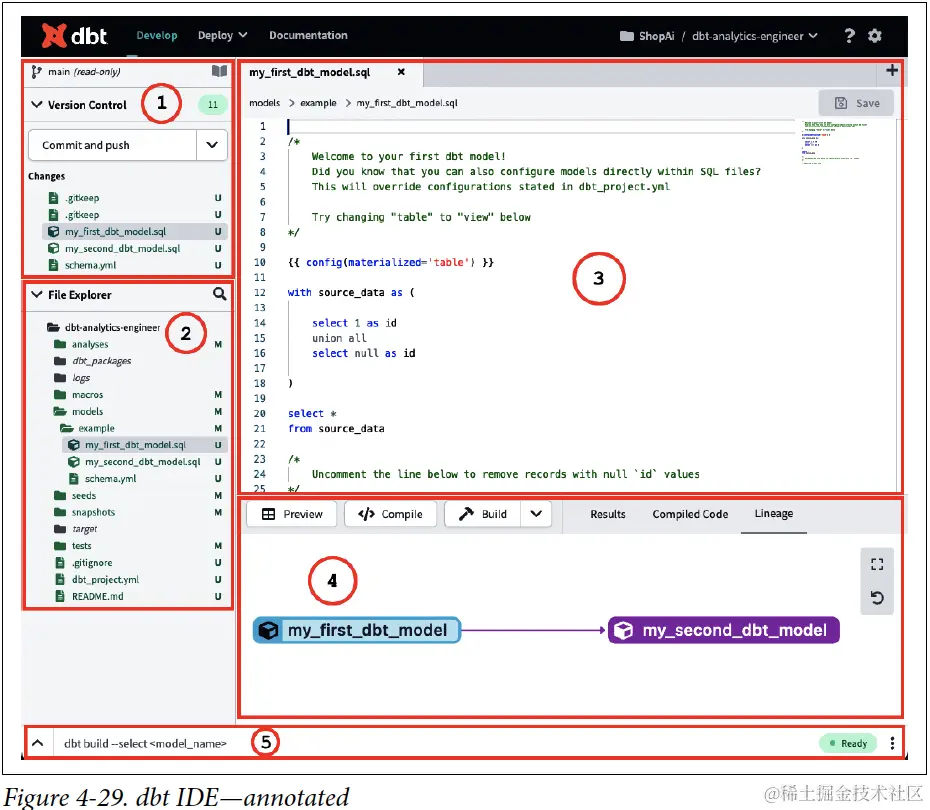
Task: Click the my_first_dbt_model lineage node
Action: tap(357, 630)
